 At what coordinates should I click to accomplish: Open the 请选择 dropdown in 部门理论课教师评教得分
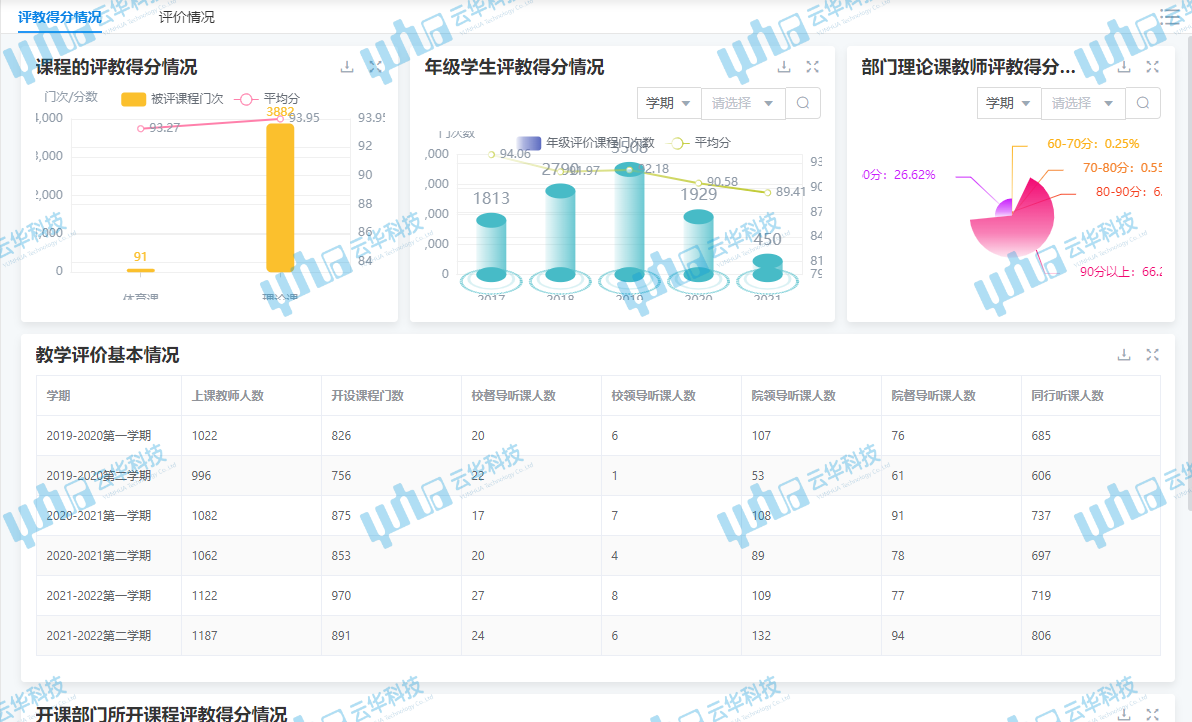click(x=1083, y=103)
